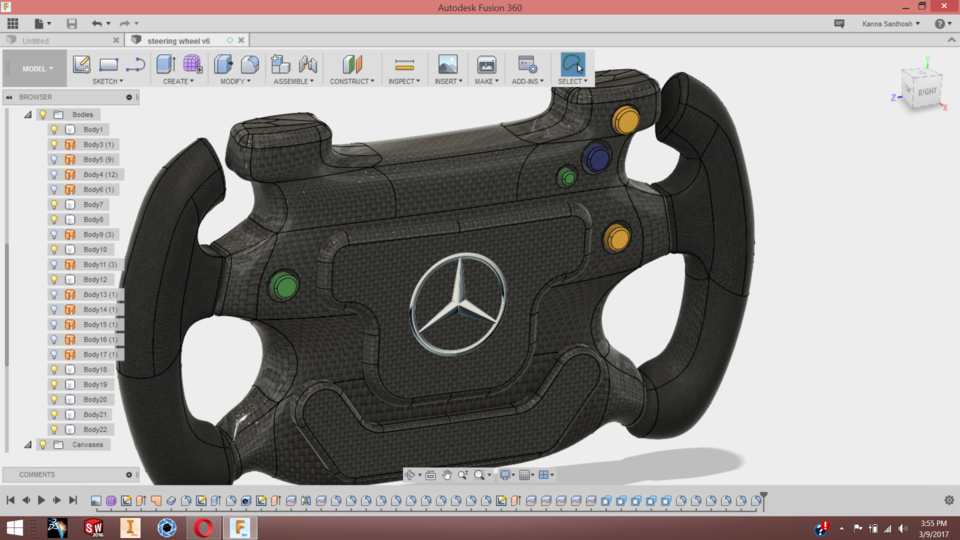This screenshot has height=540, width=960.
Task: Toggle visibility bulb for Body1
Action: (54, 129)
